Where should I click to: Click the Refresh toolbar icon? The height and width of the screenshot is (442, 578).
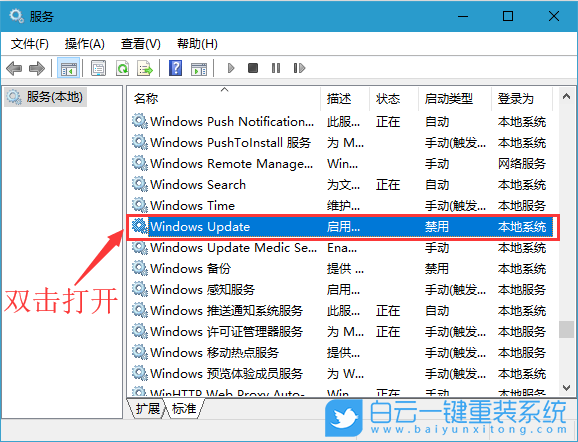pyautogui.click(x=122, y=68)
